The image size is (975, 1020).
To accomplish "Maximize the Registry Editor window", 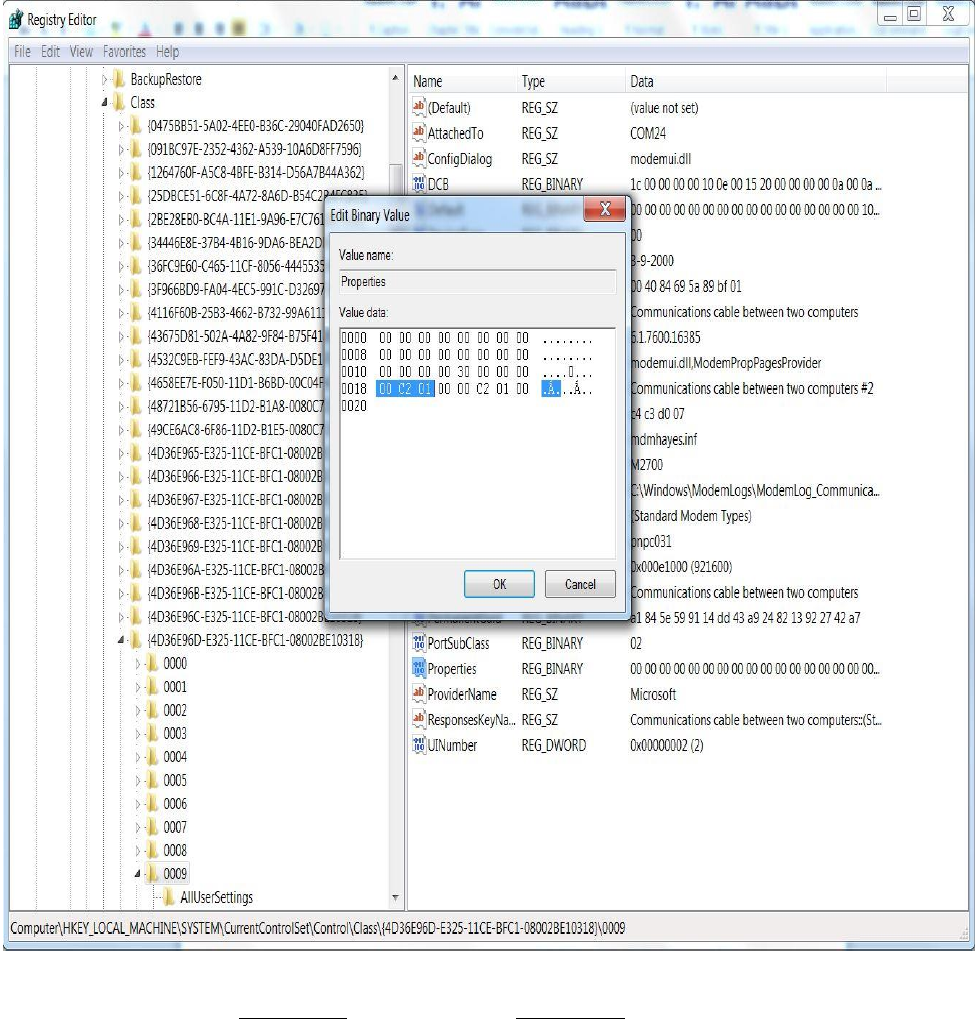I will click(x=914, y=14).
